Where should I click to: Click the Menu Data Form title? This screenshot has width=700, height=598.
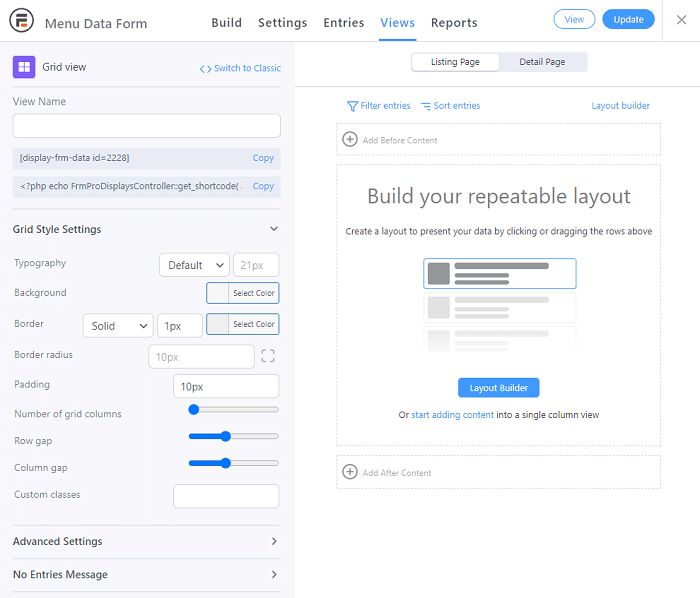(x=96, y=23)
